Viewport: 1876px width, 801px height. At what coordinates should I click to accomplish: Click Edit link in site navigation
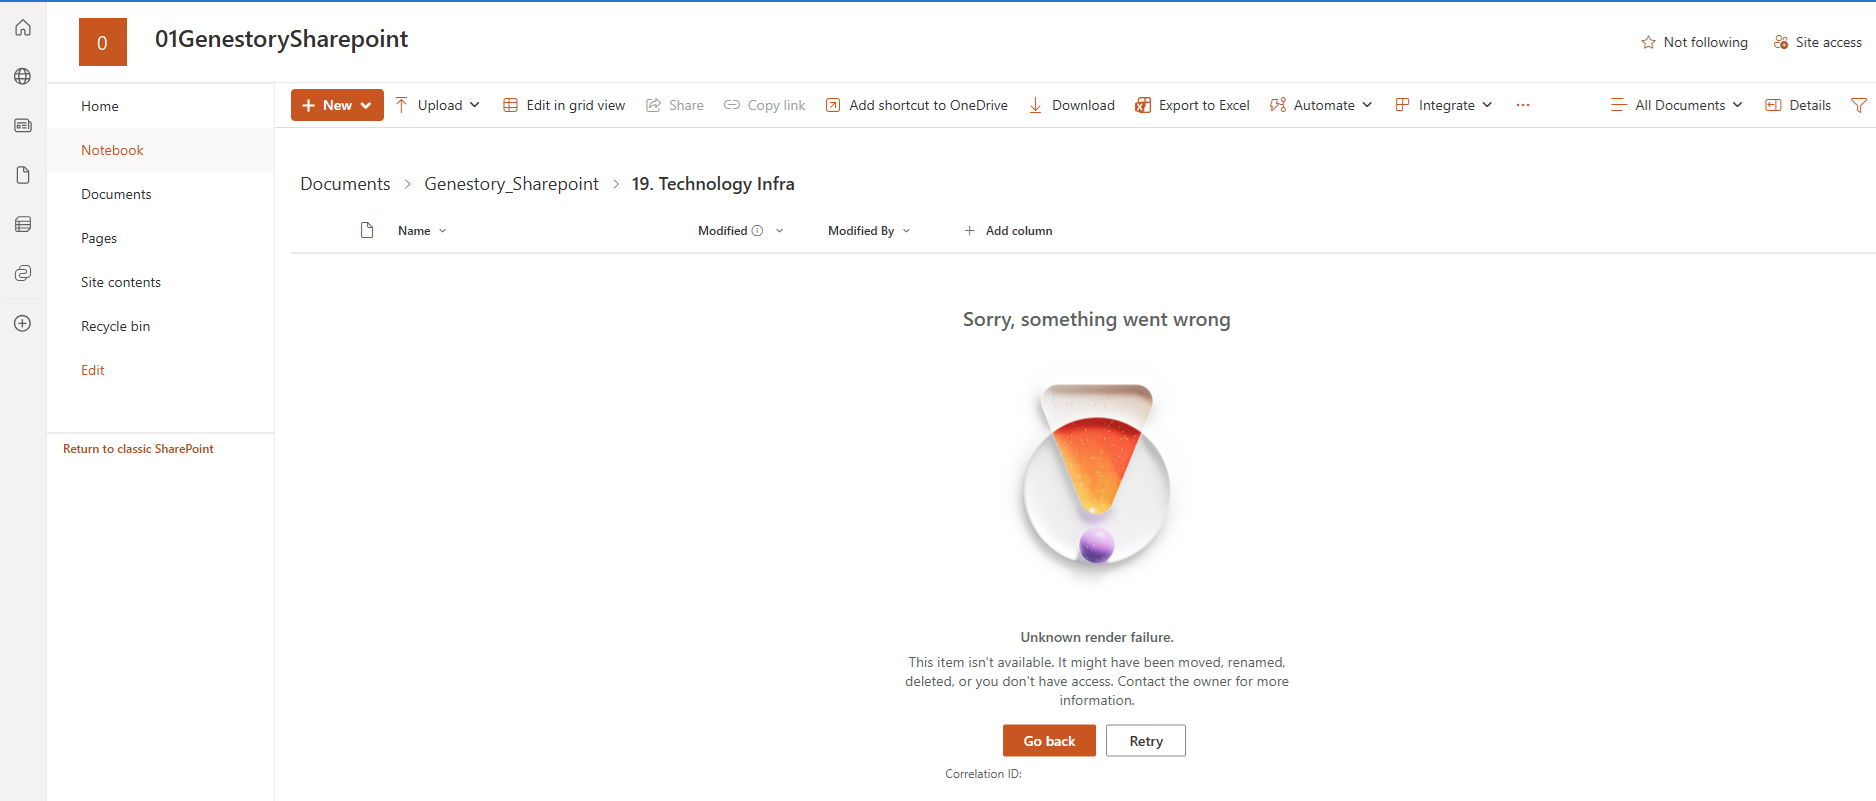(x=93, y=370)
